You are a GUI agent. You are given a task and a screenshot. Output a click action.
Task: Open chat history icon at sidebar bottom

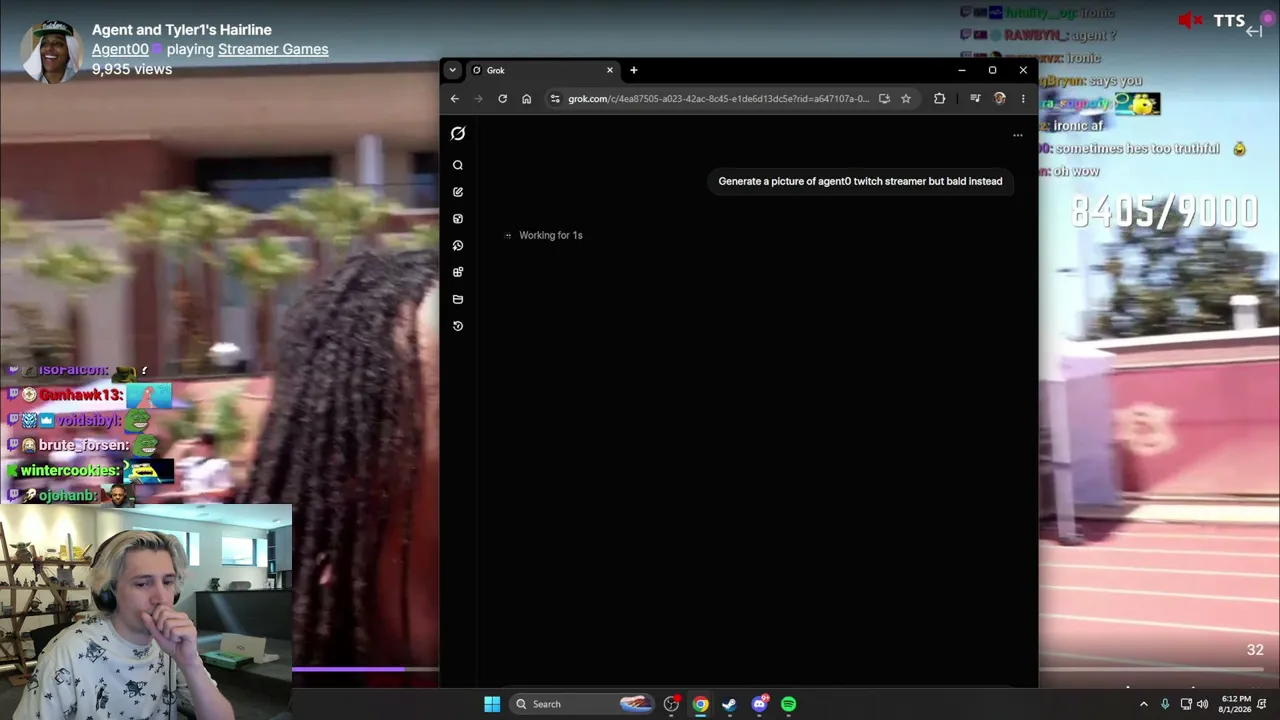458,326
